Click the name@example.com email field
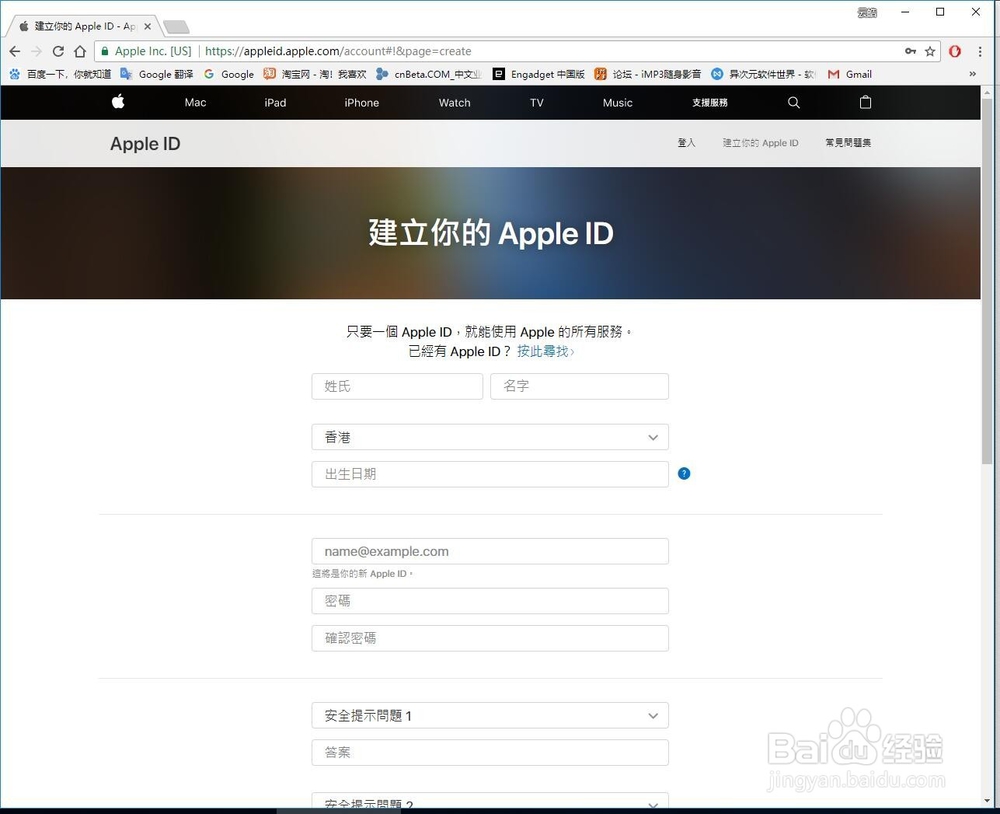 pos(490,551)
